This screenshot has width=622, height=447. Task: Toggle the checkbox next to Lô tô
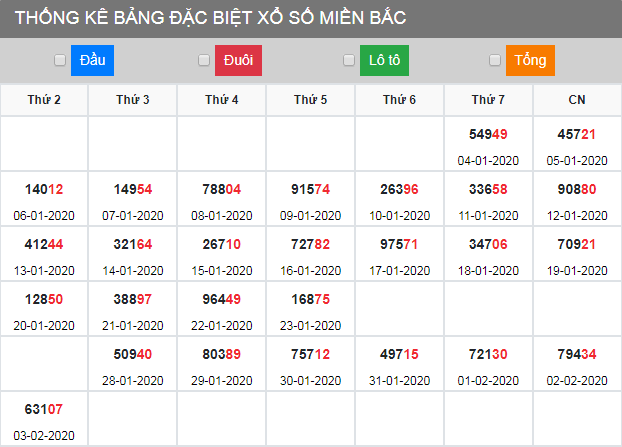[x=349, y=61]
